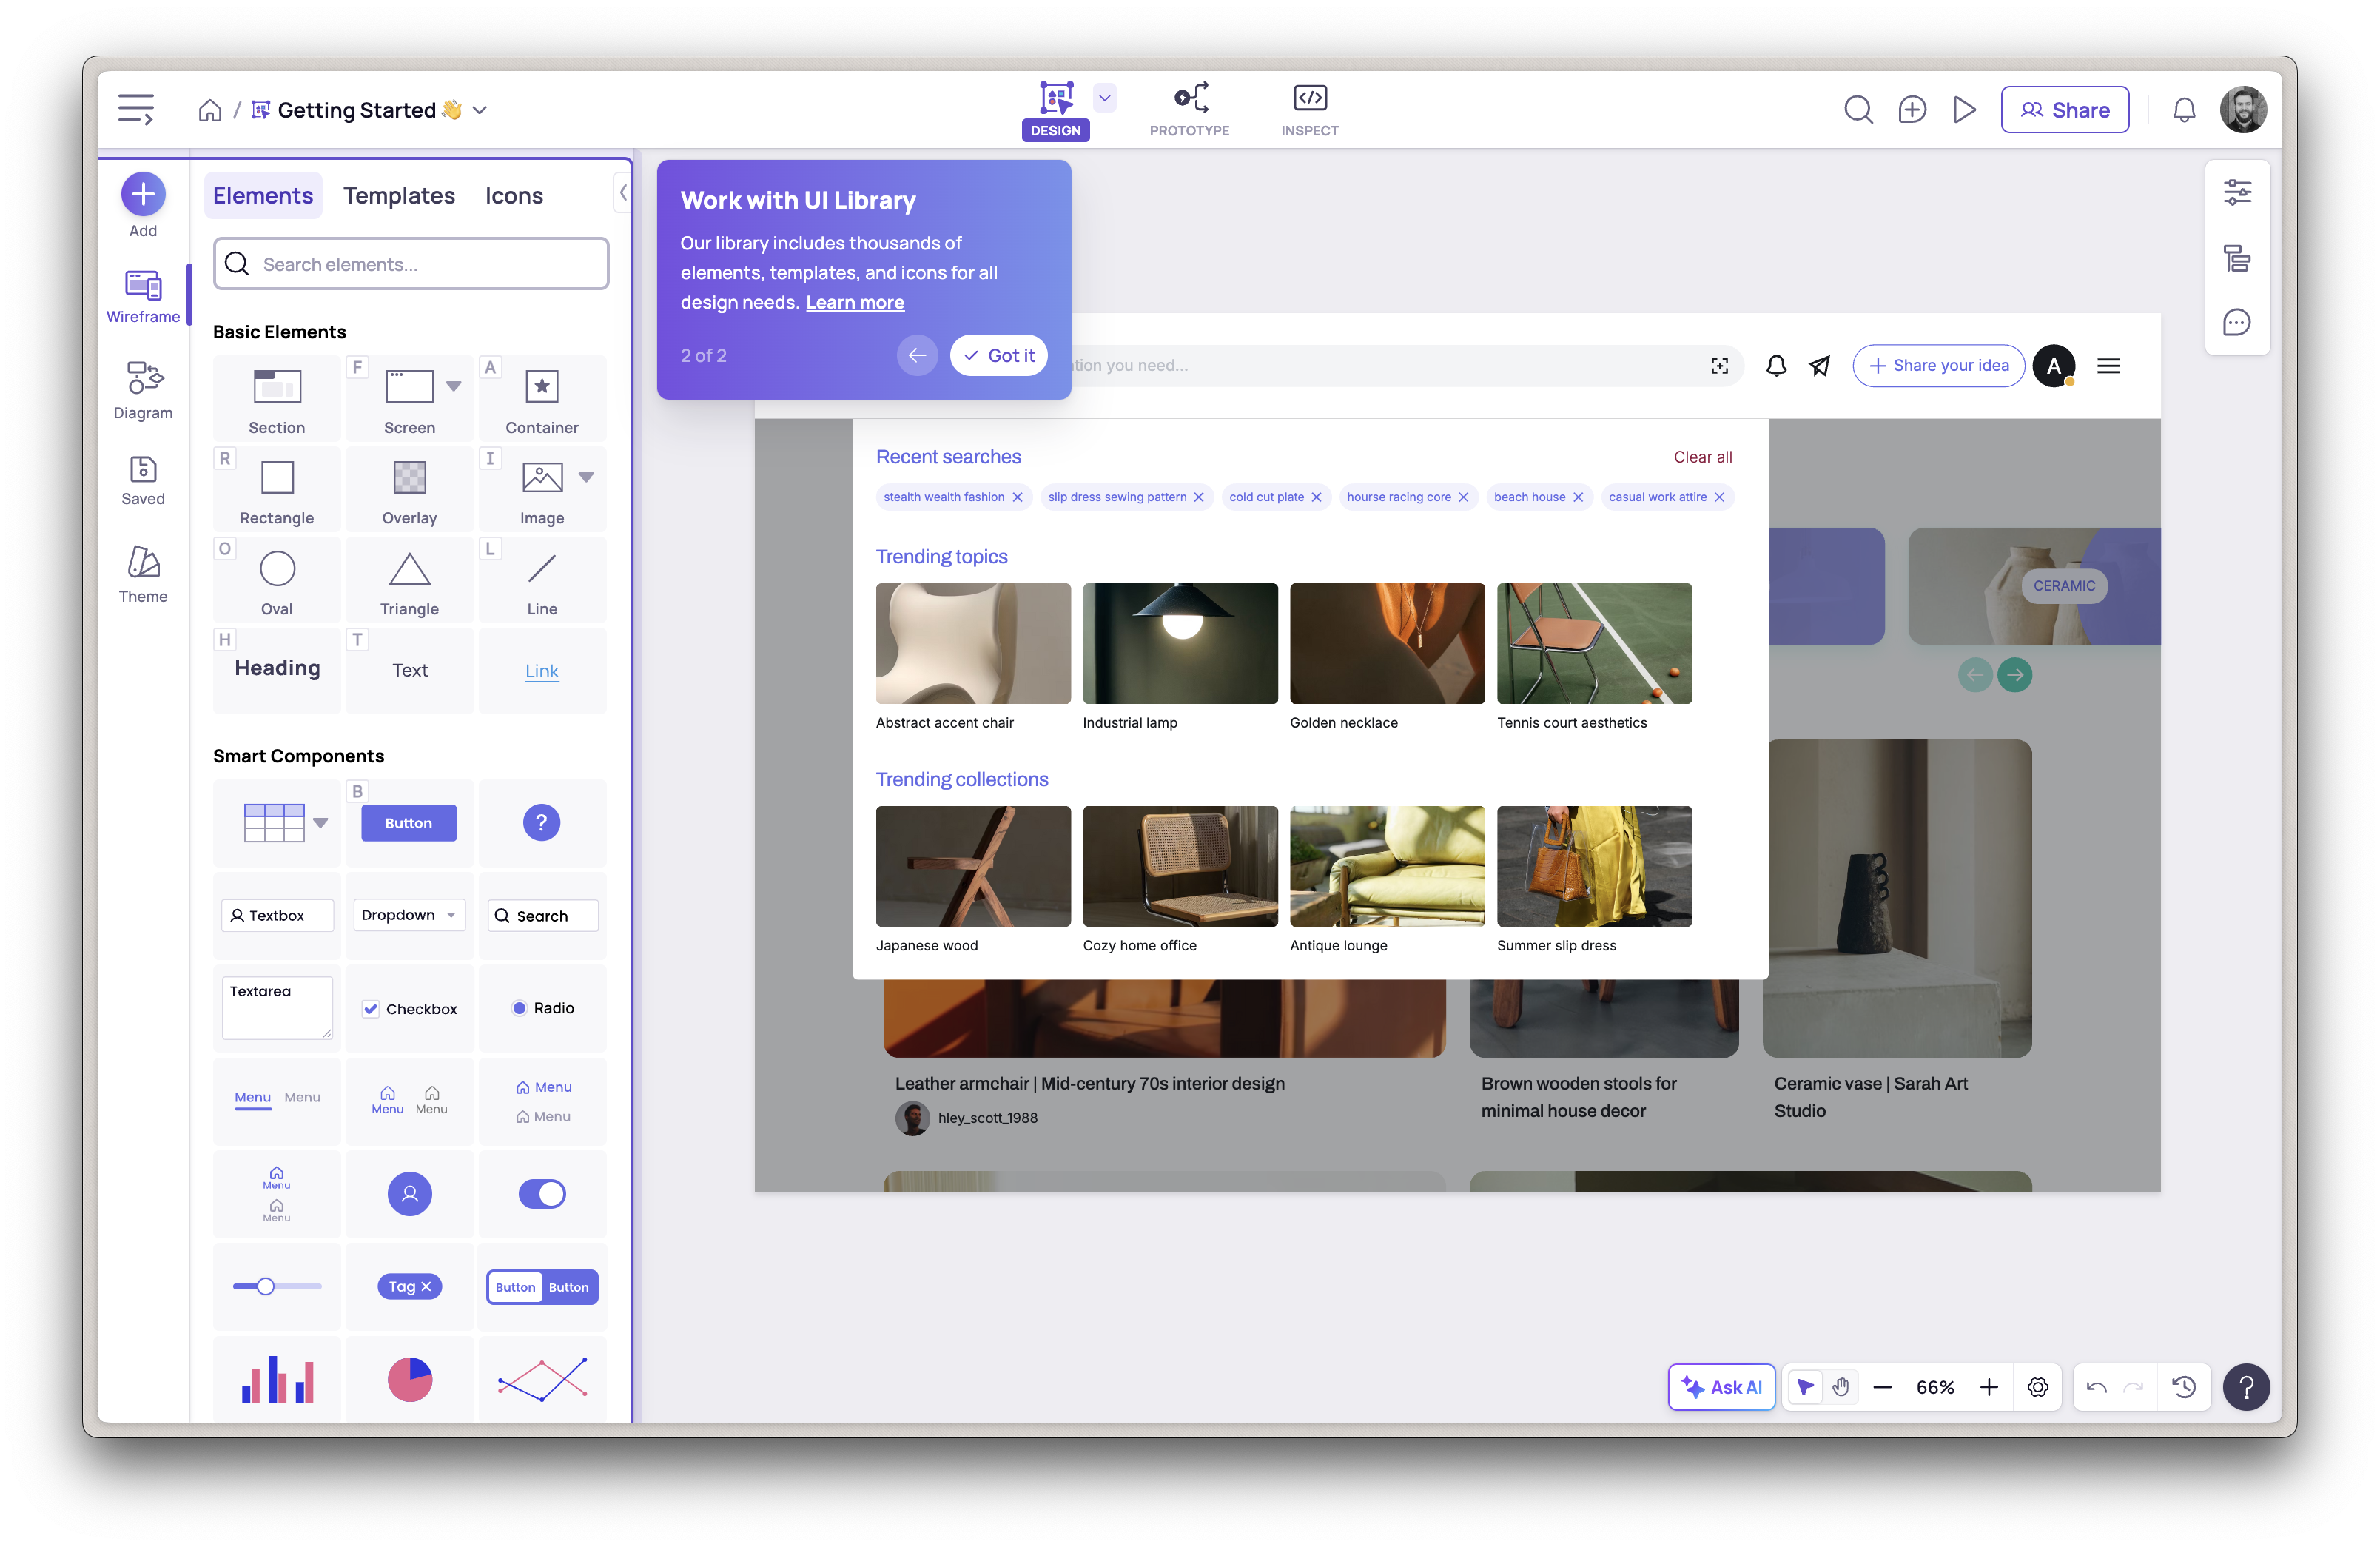The height and width of the screenshot is (1547, 2380).
Task: Expand the Image element dropdown arrow
Action: coord(587,477)
